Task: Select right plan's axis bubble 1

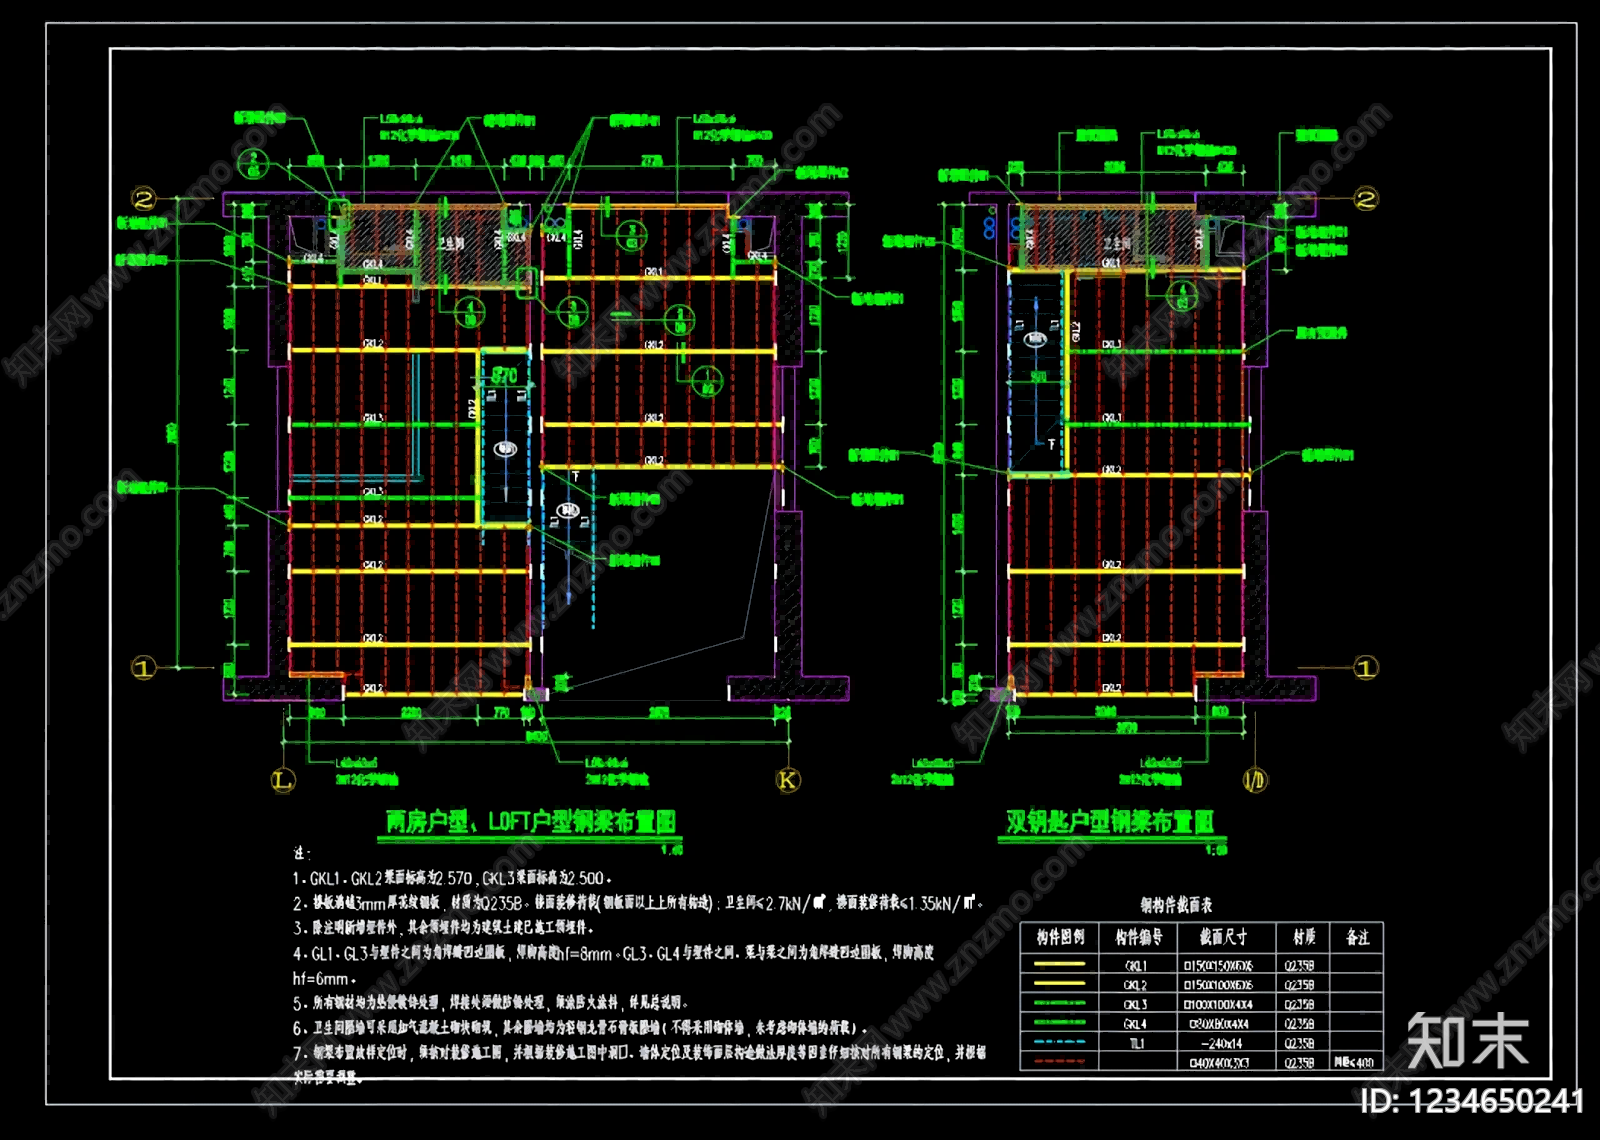Action: point(1366,667)
